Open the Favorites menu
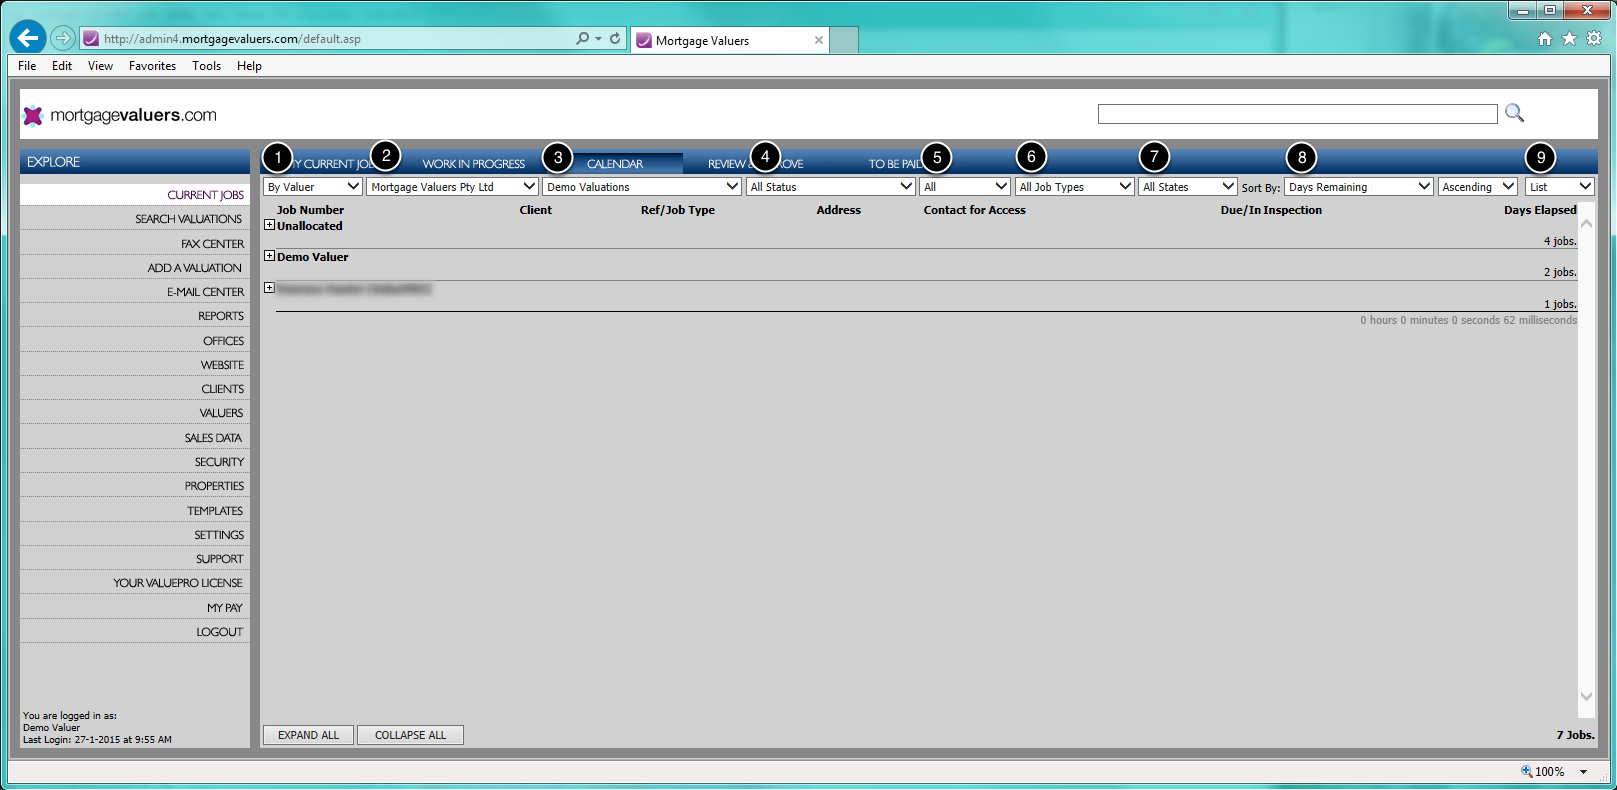 pos(152,66)
